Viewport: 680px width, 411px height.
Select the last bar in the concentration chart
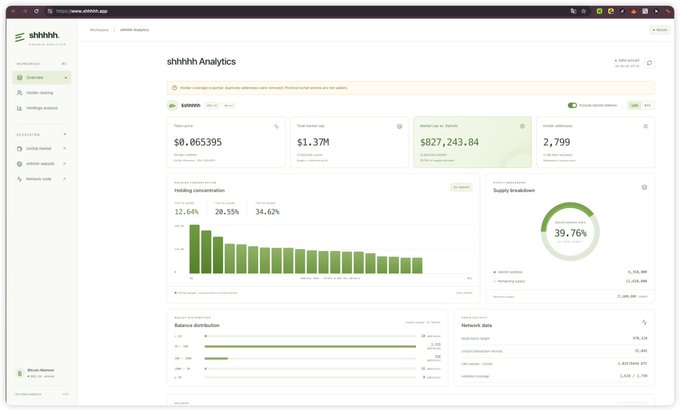417,265
